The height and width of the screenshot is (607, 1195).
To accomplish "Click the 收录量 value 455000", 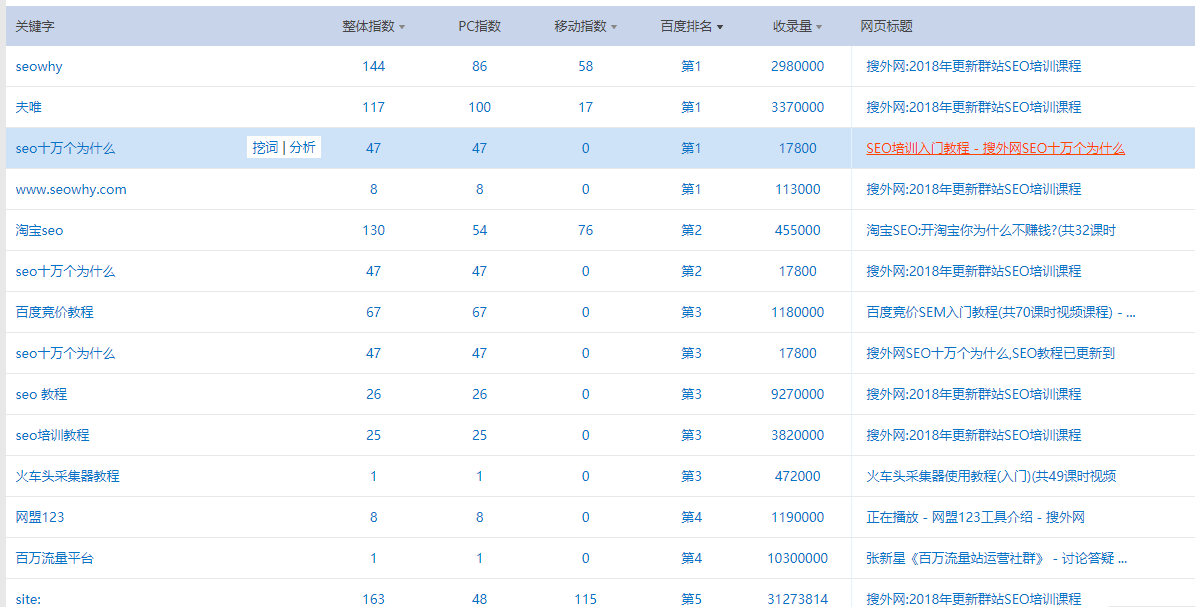I will point(797,230).
